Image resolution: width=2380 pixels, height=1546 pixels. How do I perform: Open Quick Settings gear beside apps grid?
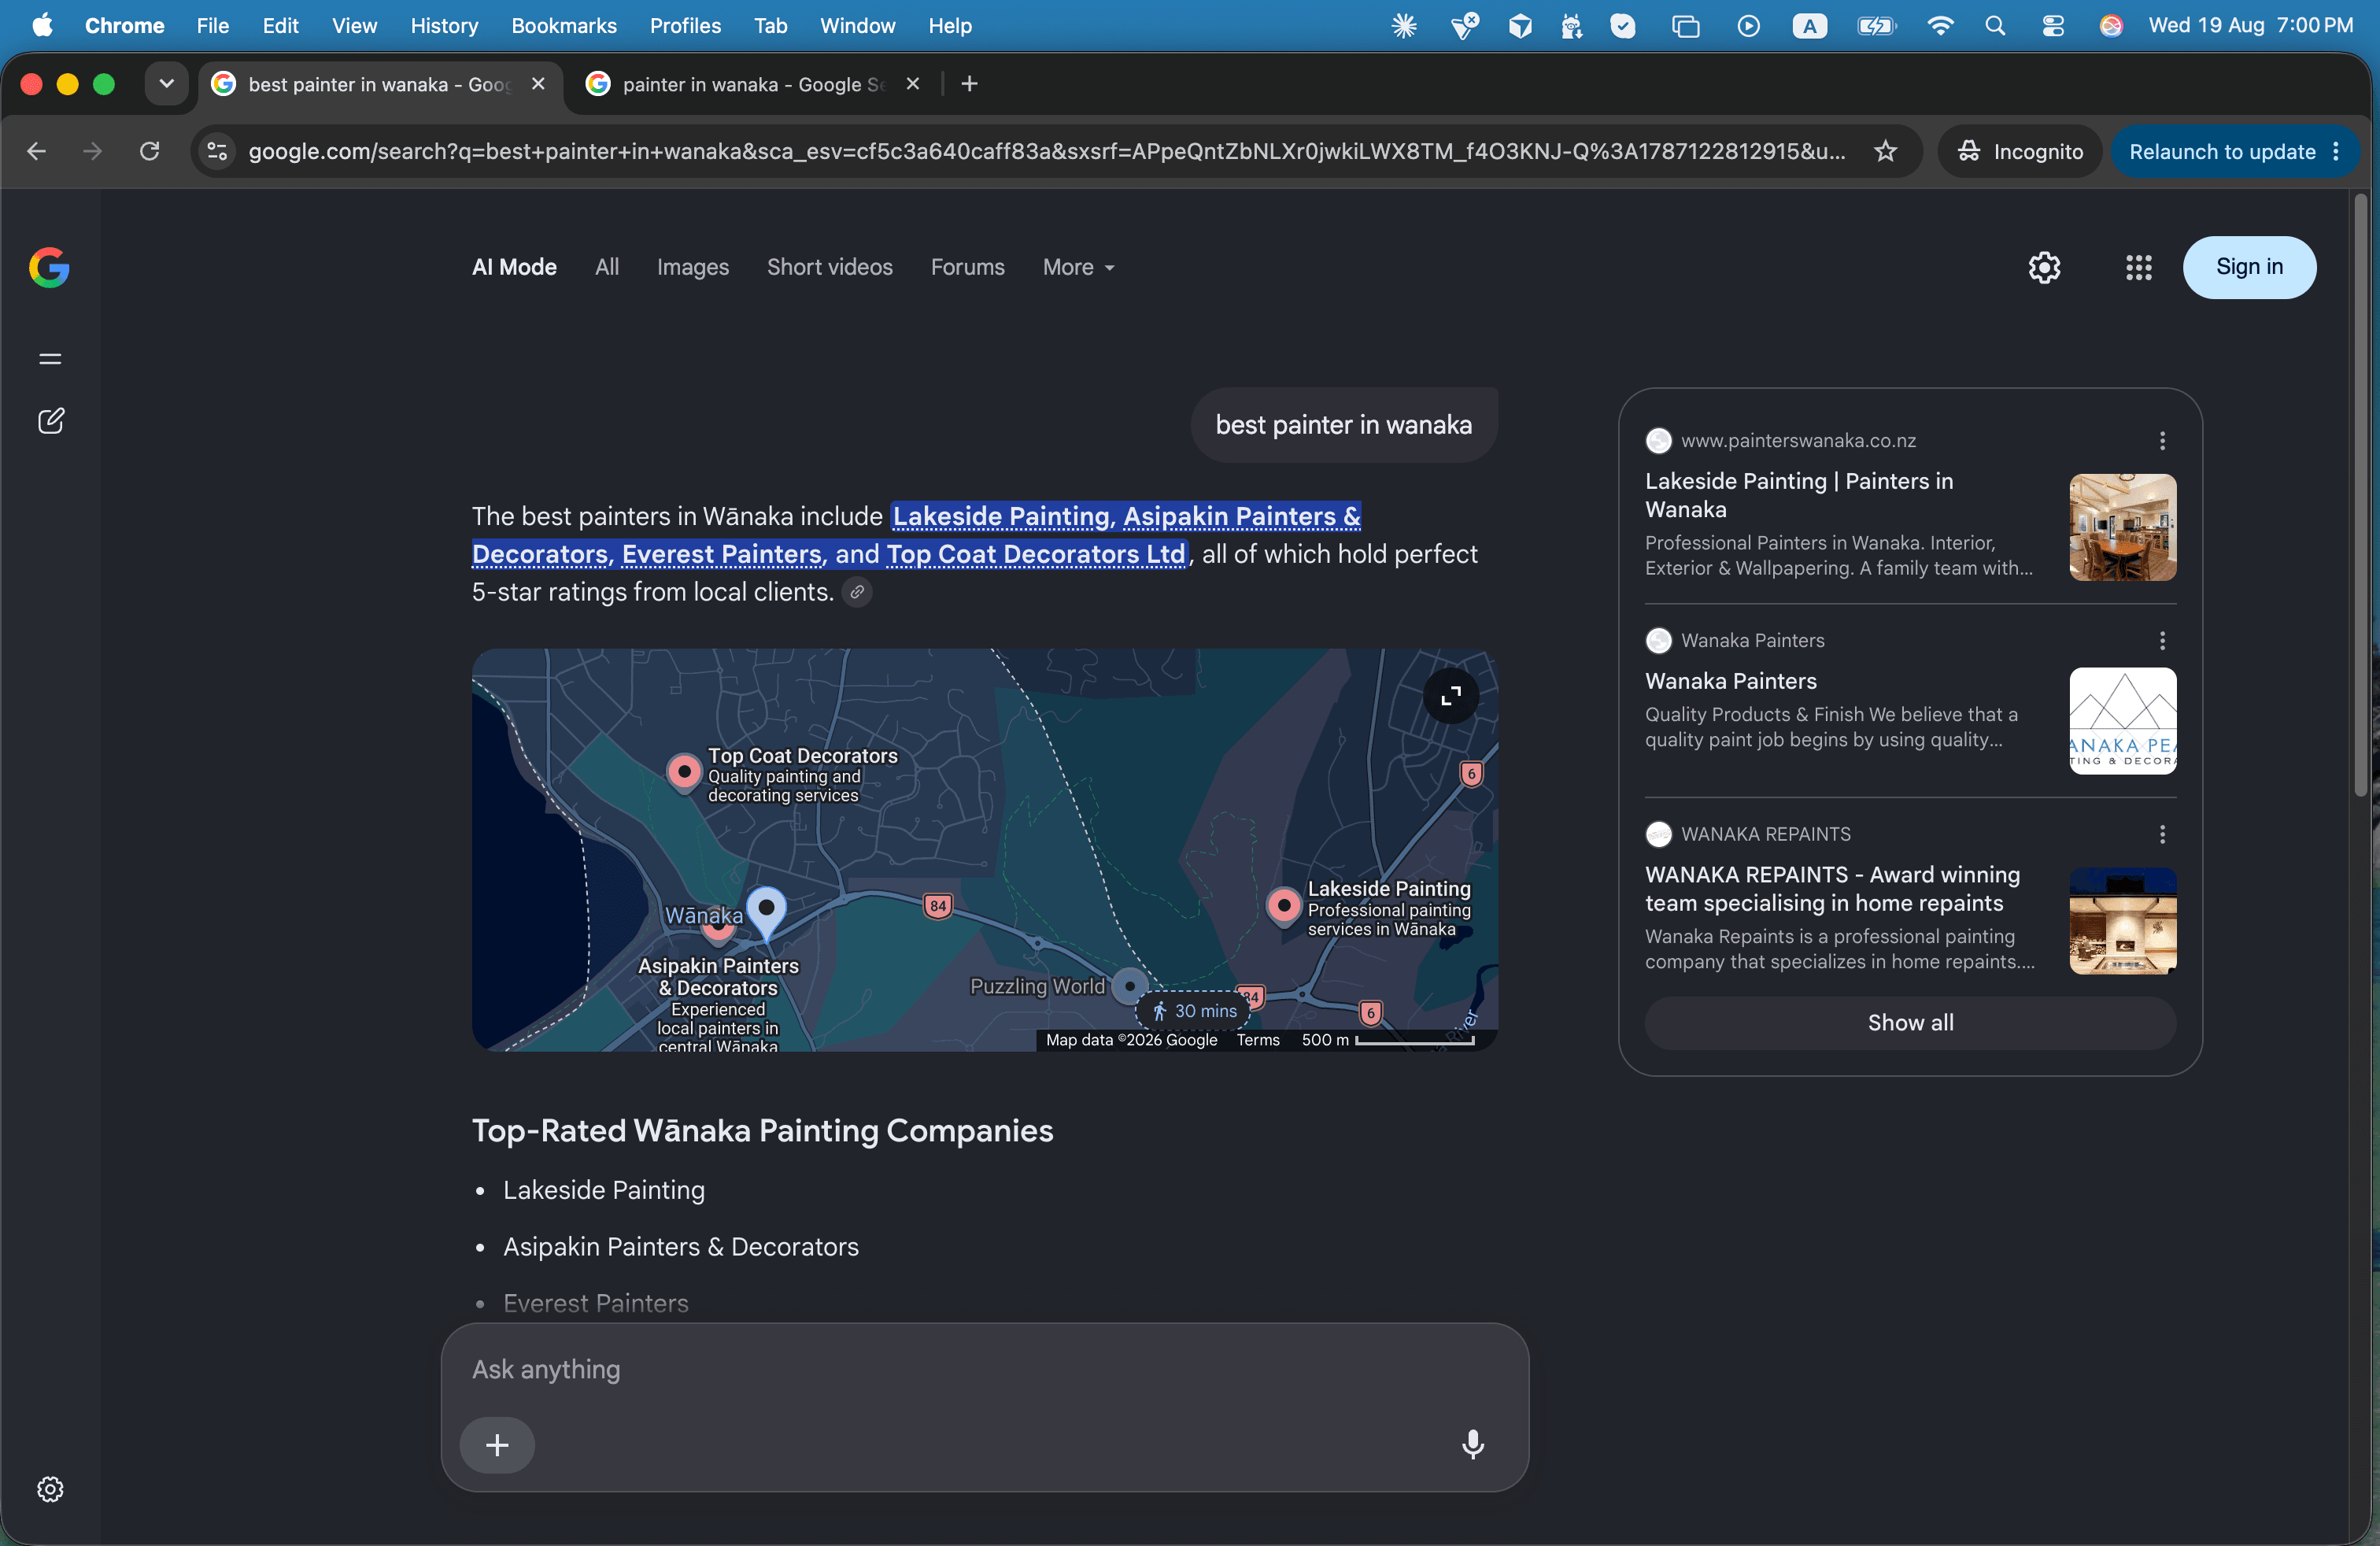click(2044, 267)
